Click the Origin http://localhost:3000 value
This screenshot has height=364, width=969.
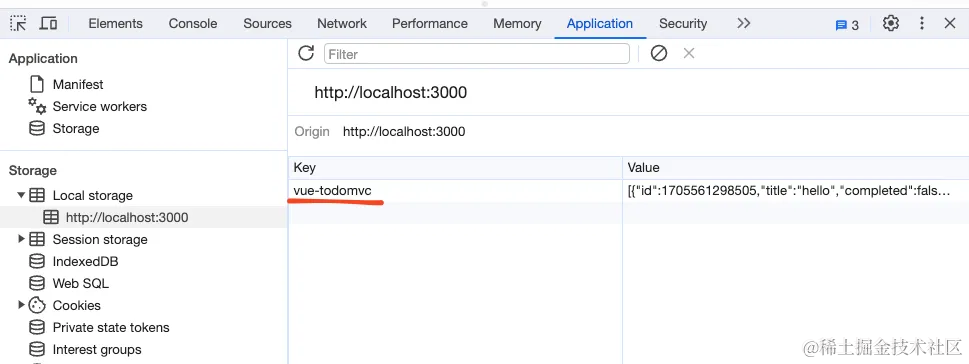click(404, 132)
